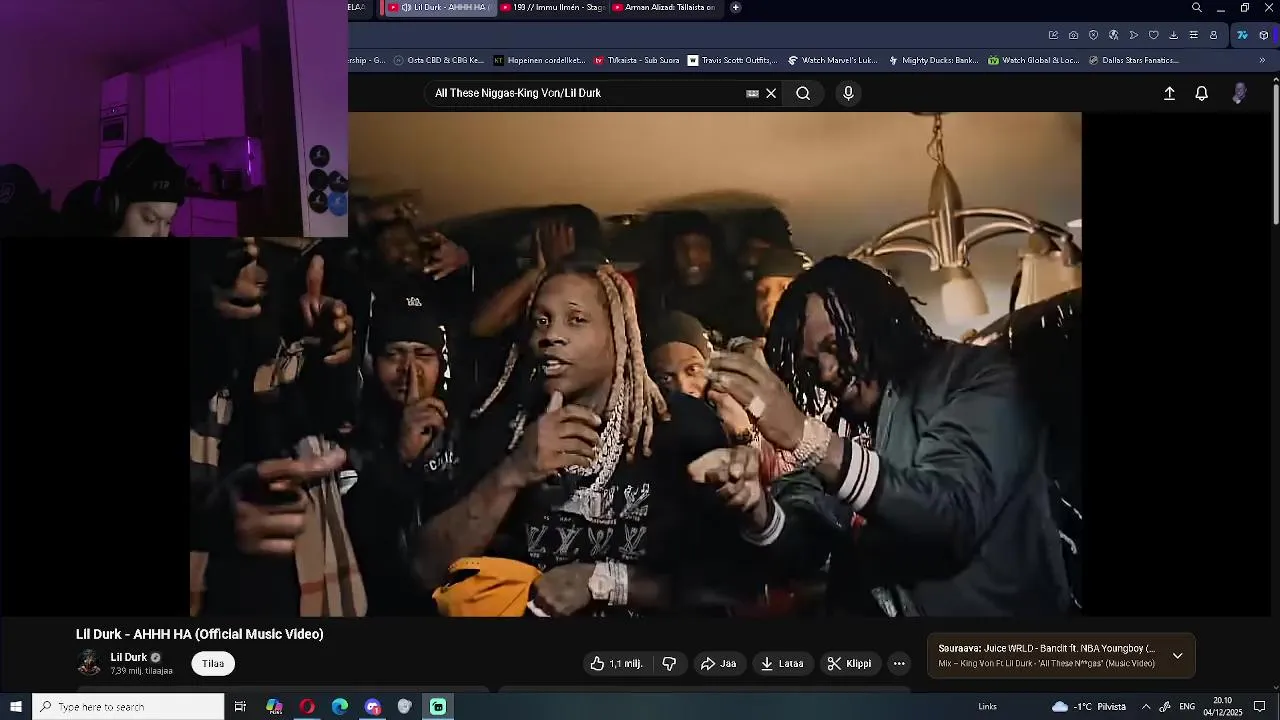This screenshot has width=1280, height=720.
Task: Open the browser profile account icon
Action: tap(1213, 35)
